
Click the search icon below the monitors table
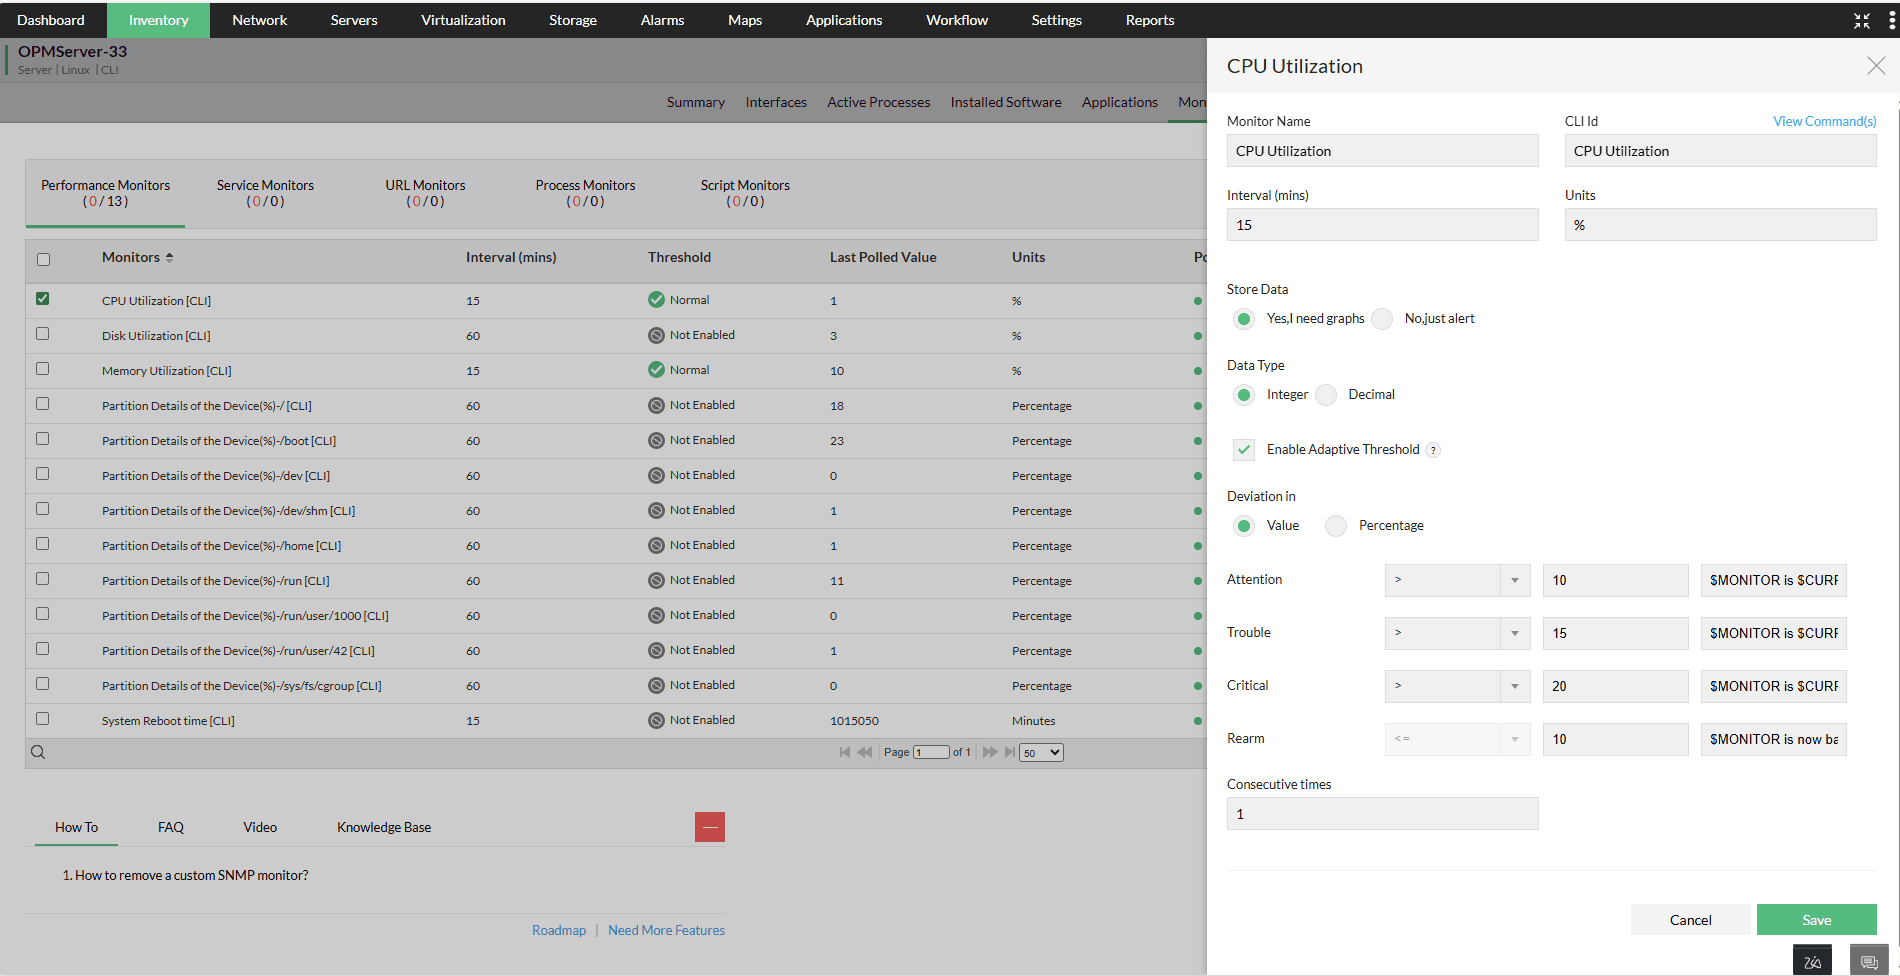click(x=38, y=751)
